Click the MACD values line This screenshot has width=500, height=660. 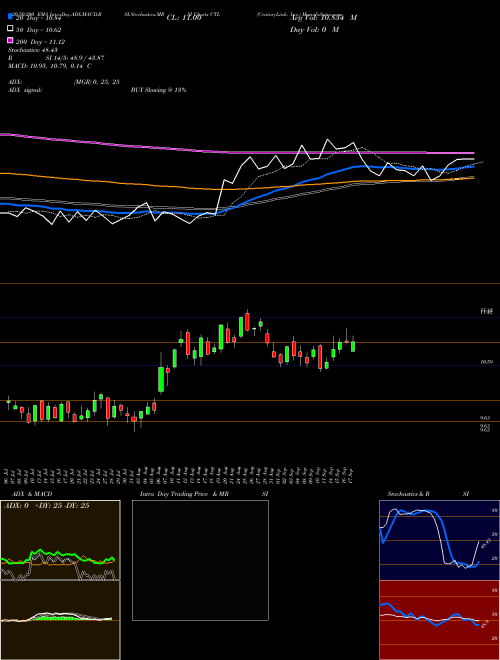(x=50, y=66)
